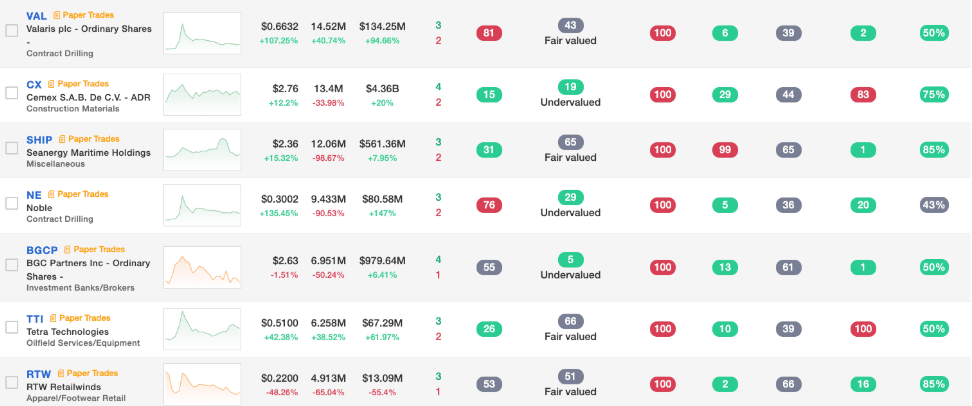972x406 pixels.
Task: Click the Paper Trades icon beside CX ticker
Action: click(51, 84)
